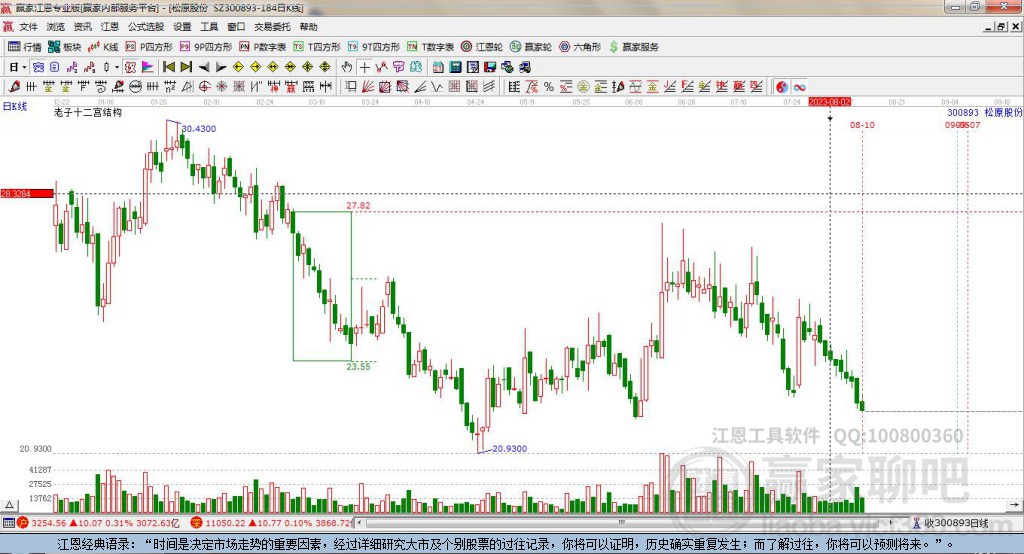Click 收300893日线 status text

coord(956,523)
